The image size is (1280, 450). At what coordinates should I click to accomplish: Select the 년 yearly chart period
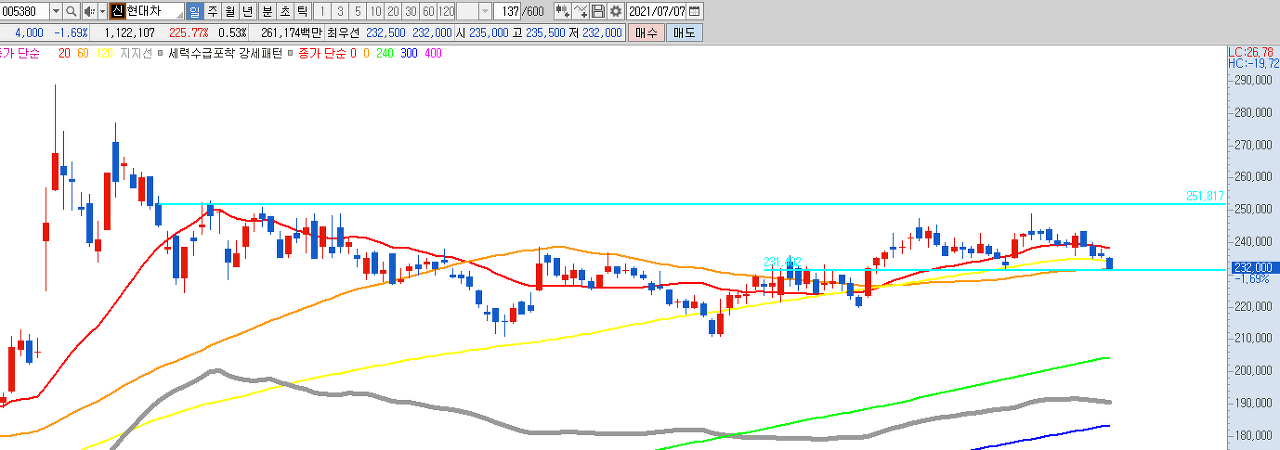pyautogui.click(x=249, y=11)
